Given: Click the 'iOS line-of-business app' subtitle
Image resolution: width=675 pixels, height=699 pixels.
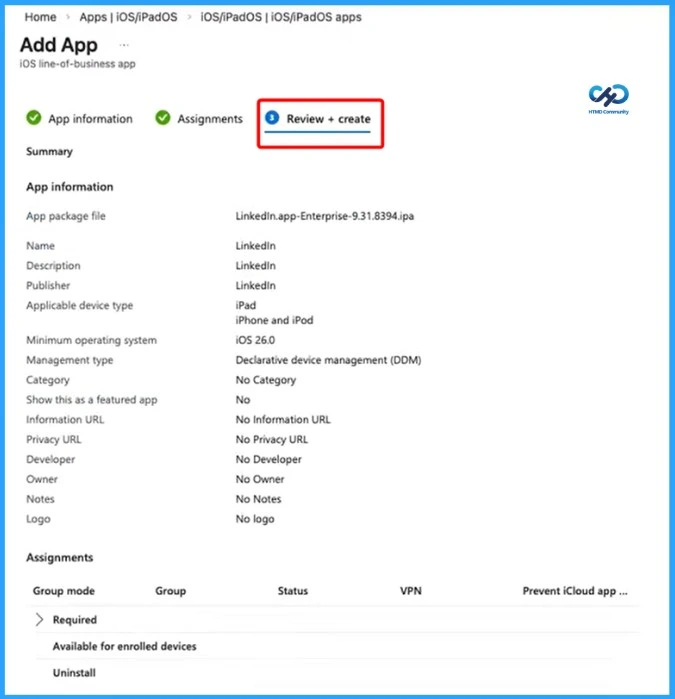Looking at the screenshot, I should pyautogui.click(x=78, y=64).
